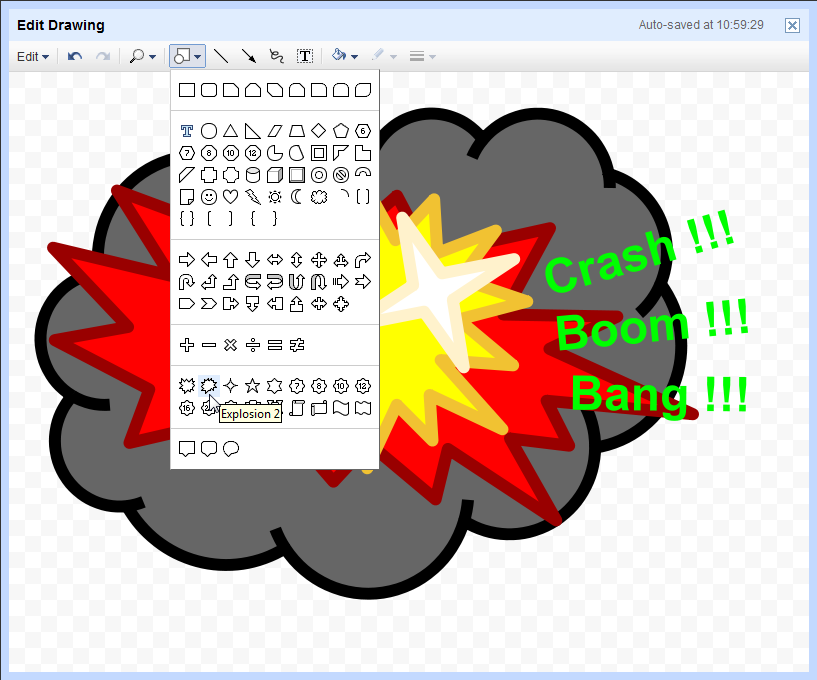Screen dimensions: 817x680
Task: Select the crescent moon shape
Action: pyautogui.click(x=296, y=197)
